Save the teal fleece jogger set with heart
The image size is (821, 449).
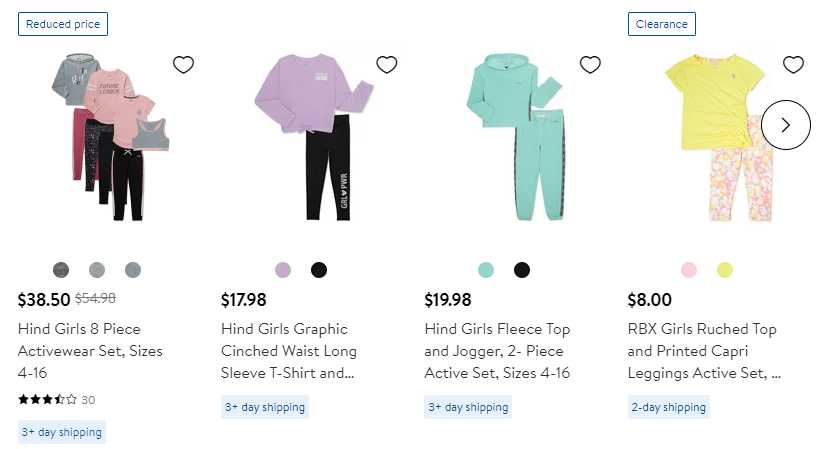click(x=590, y=65)
